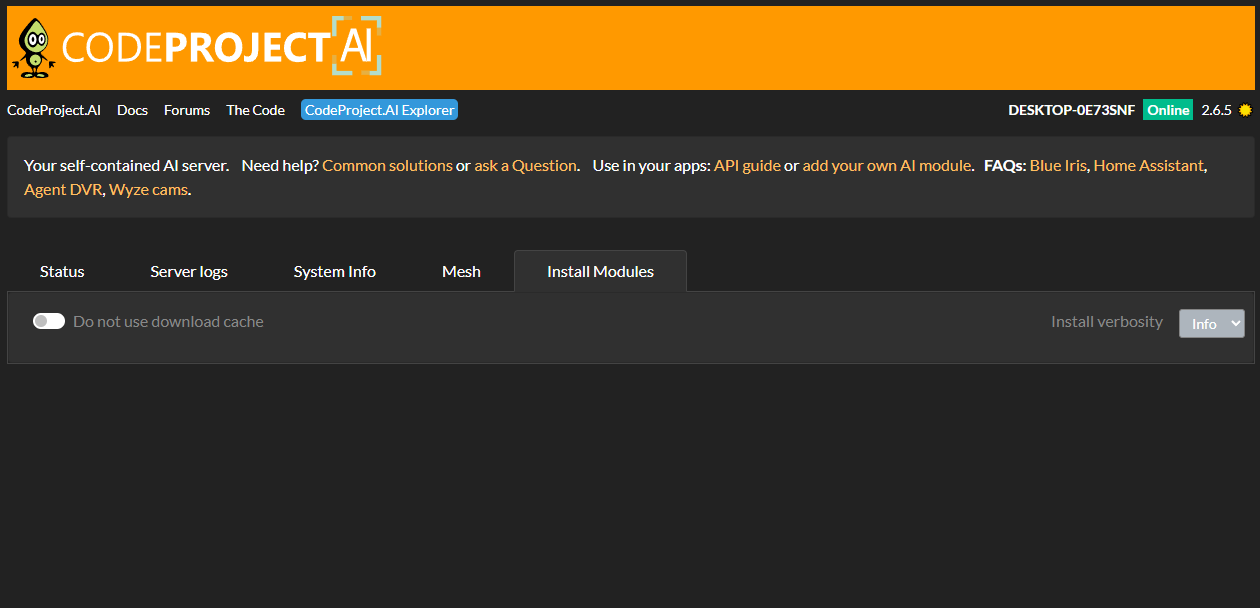Launch CodeProject.AI Explorer button
Screen dimensions: 1260x608
(x=379, y=110)
